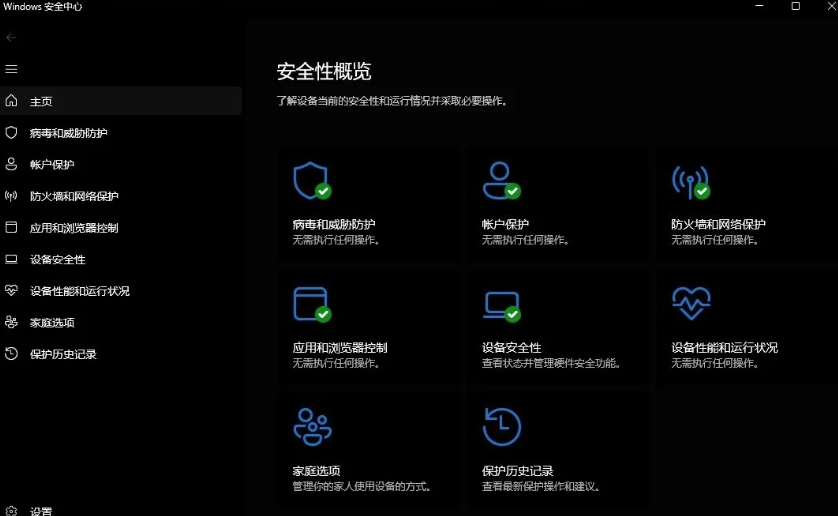Screen dimensions: 838x516
Task: Click the family icon beside 家庭选项 in sidebar
Action: coord(11,322)
